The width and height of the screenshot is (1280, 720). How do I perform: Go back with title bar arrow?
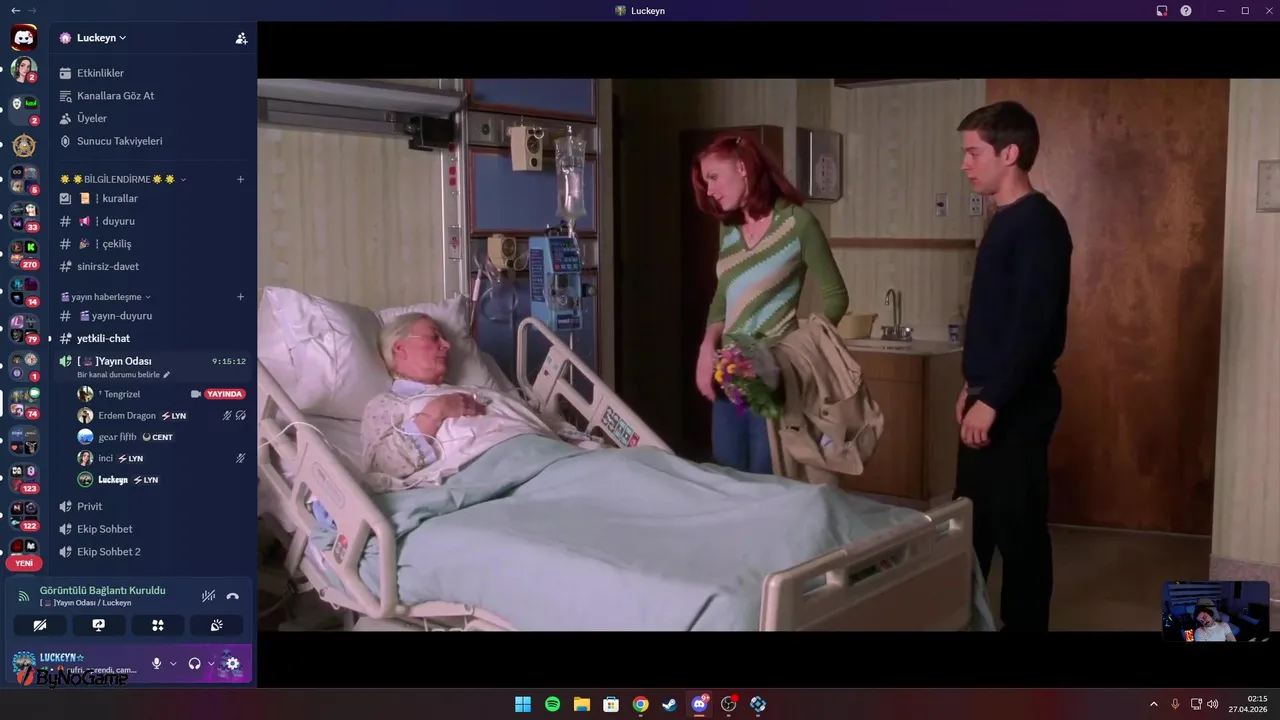click(15, 10)
